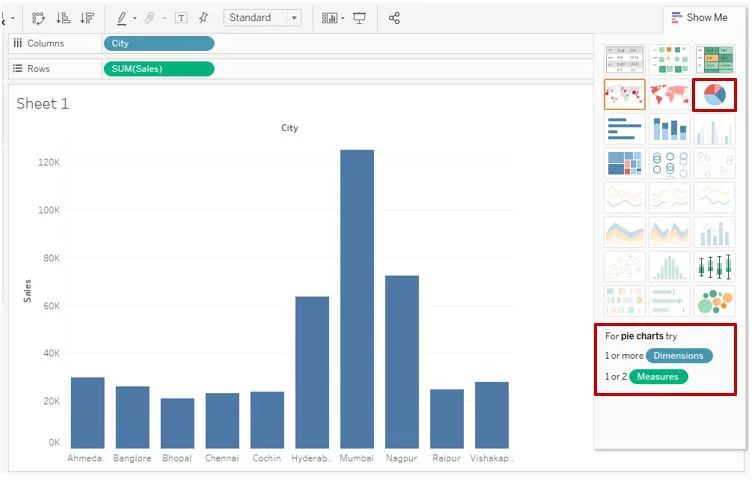Select the filled map chart type

tap(669, 95)
